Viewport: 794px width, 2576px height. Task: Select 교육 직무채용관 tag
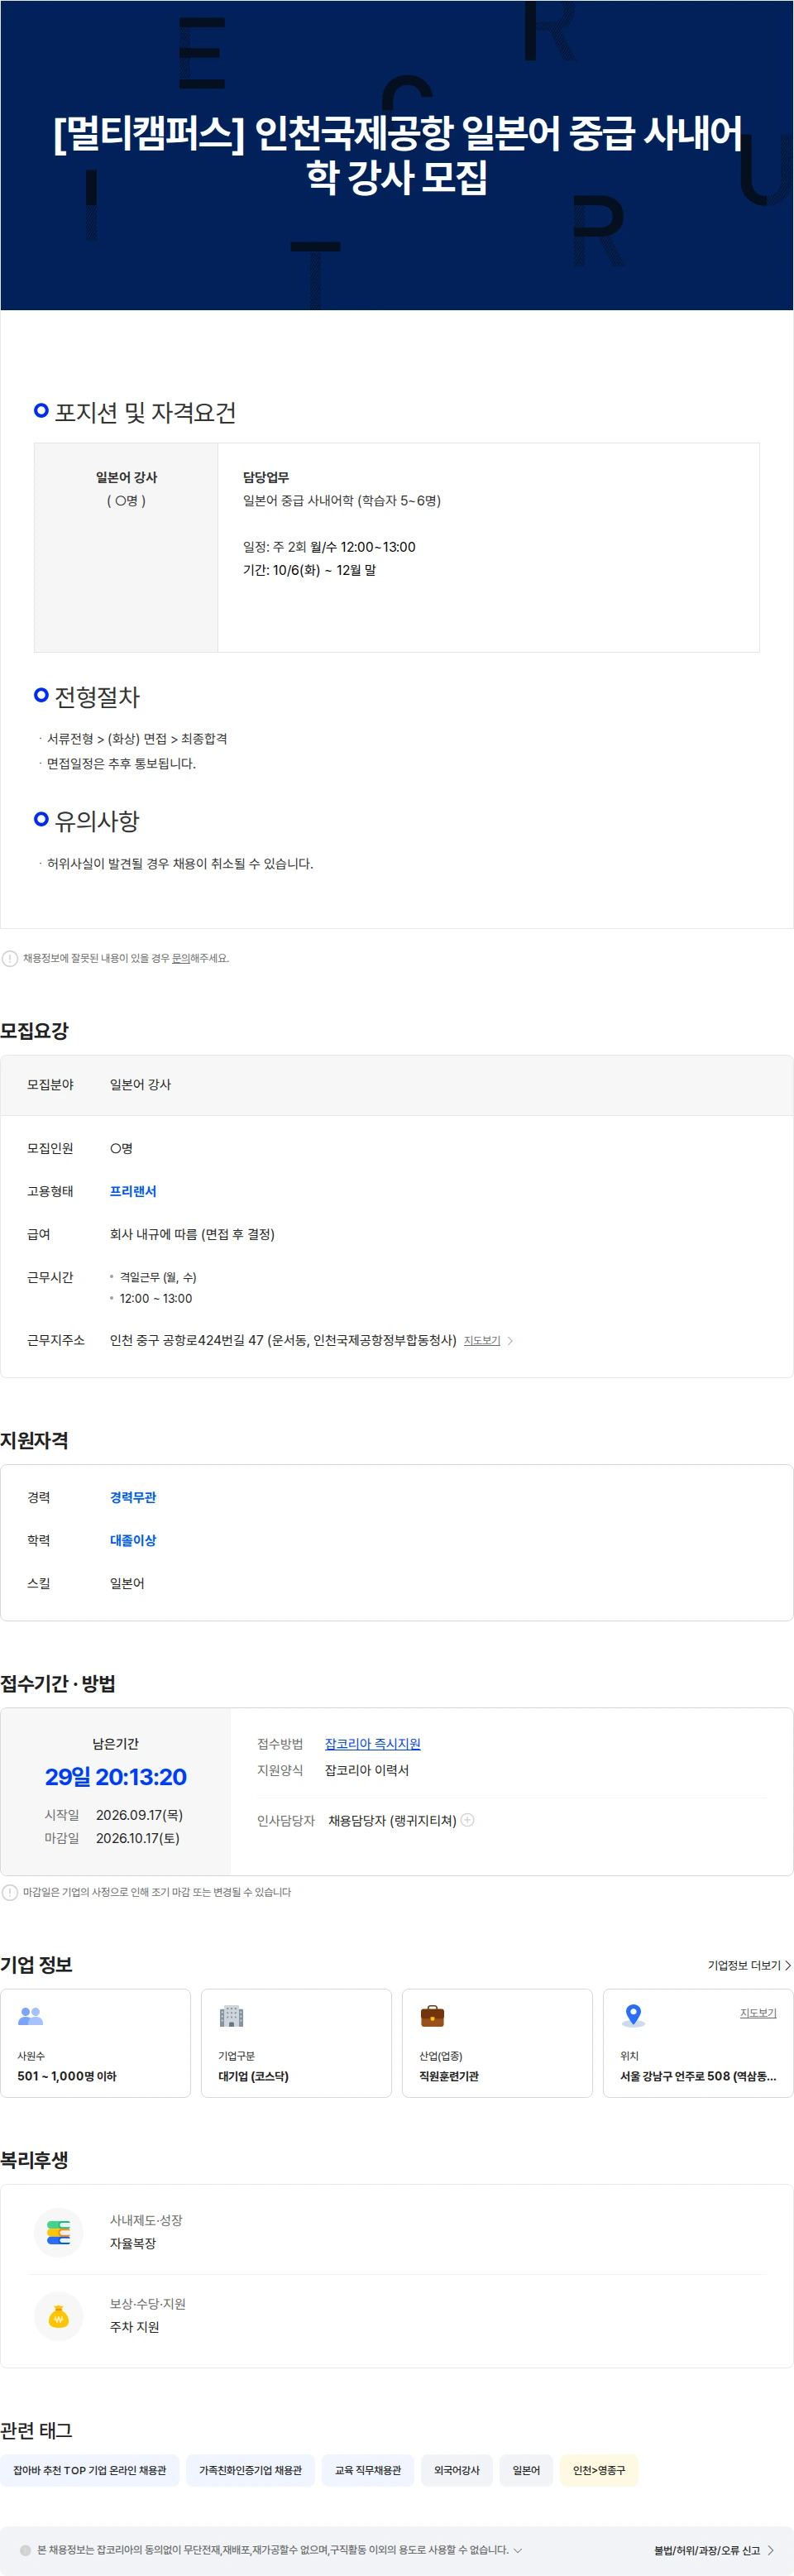368,2470
